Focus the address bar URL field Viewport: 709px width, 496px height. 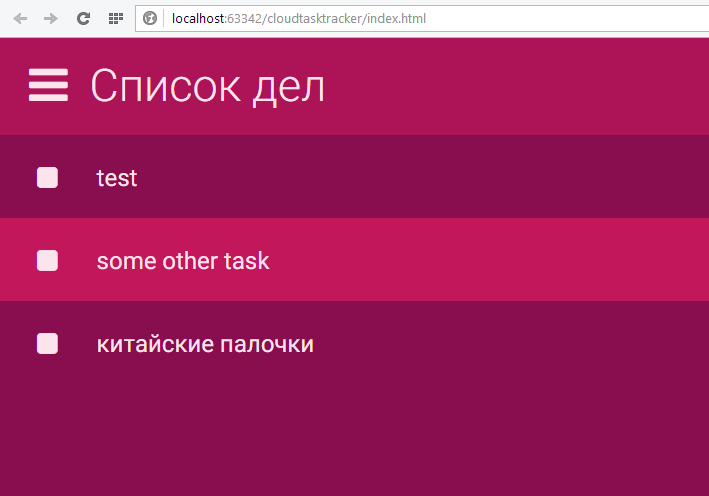422,19
